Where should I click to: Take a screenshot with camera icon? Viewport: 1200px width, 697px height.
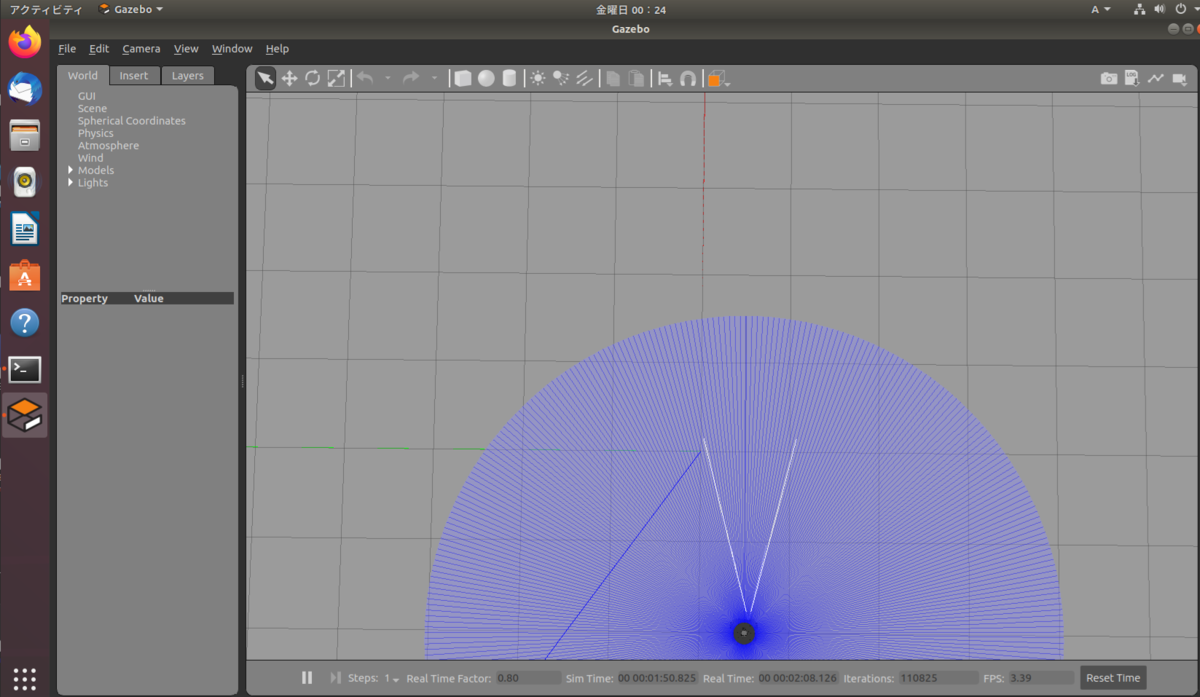click(x=1109, y=78)
